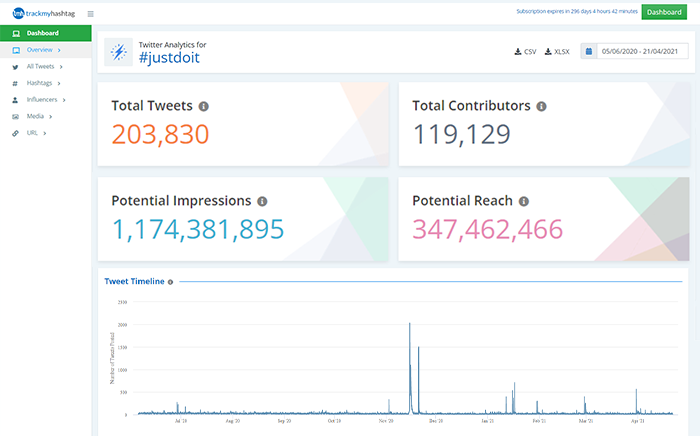
Task: Select Overview in the sidebar
Action: 46,50
